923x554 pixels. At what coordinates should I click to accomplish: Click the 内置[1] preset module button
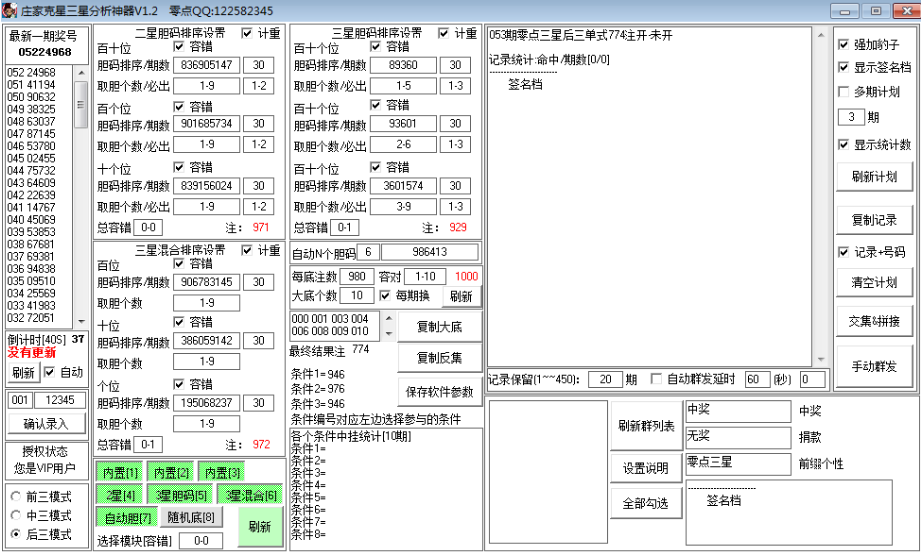pos(119,472)
